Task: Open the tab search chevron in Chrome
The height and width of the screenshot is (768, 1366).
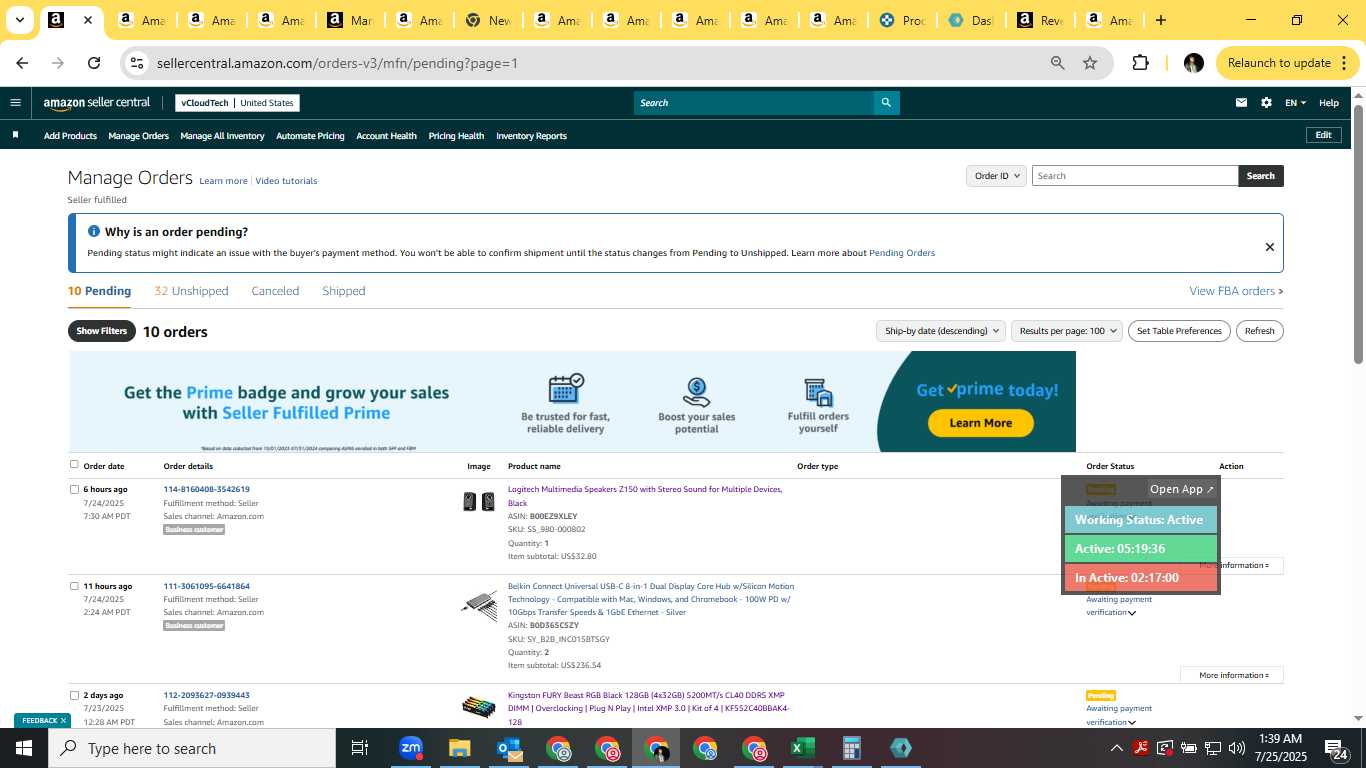Action: point(19,20)
